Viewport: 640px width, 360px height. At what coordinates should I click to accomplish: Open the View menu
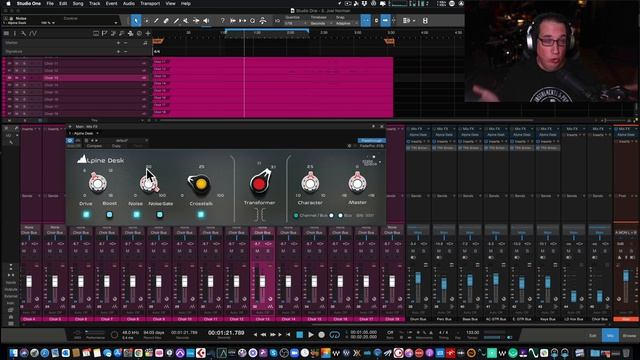tap(170, 3)
